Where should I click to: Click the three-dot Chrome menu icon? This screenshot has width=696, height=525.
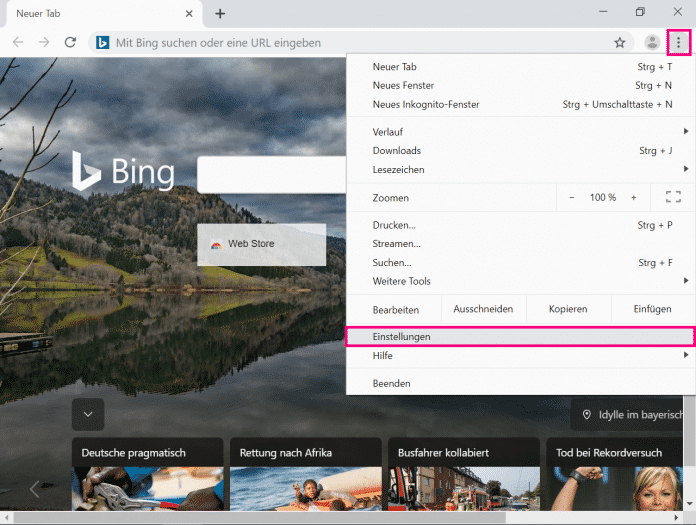679,42
